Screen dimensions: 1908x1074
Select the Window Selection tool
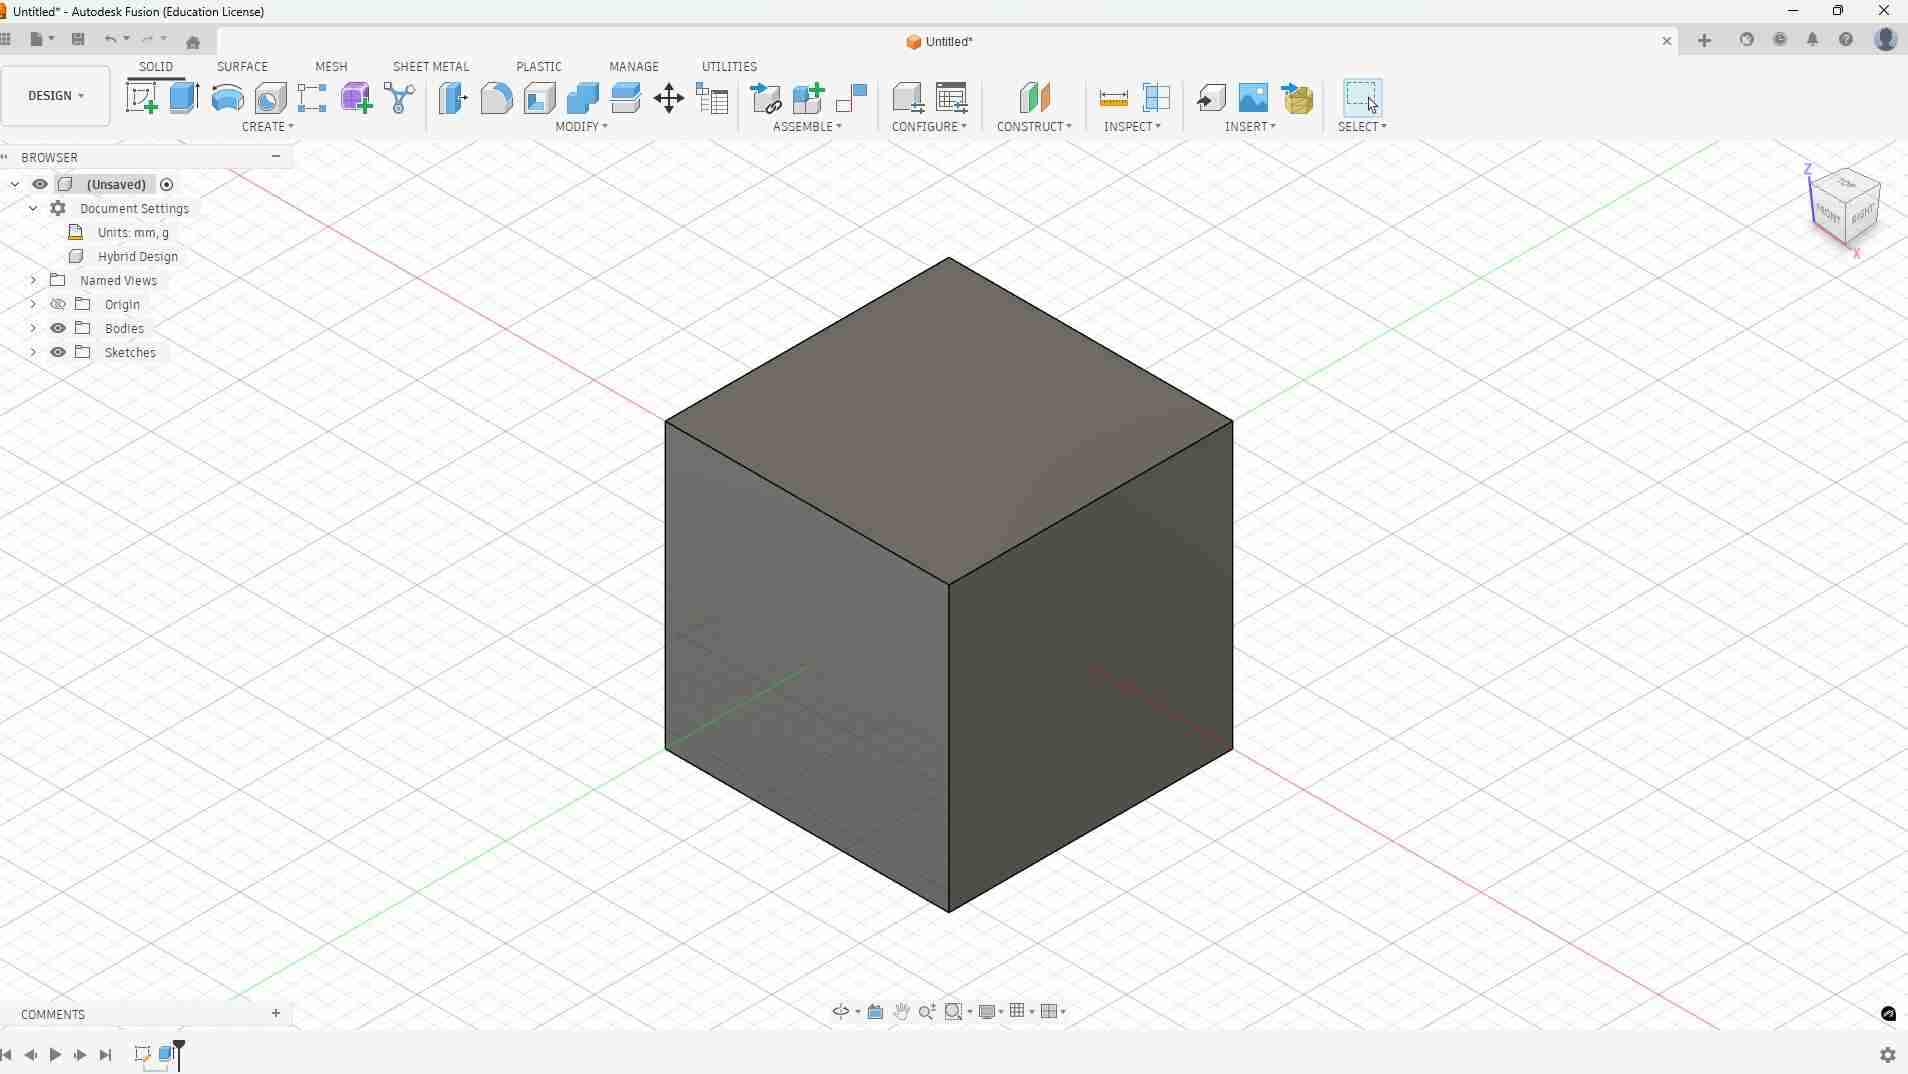pos(1362,98)
